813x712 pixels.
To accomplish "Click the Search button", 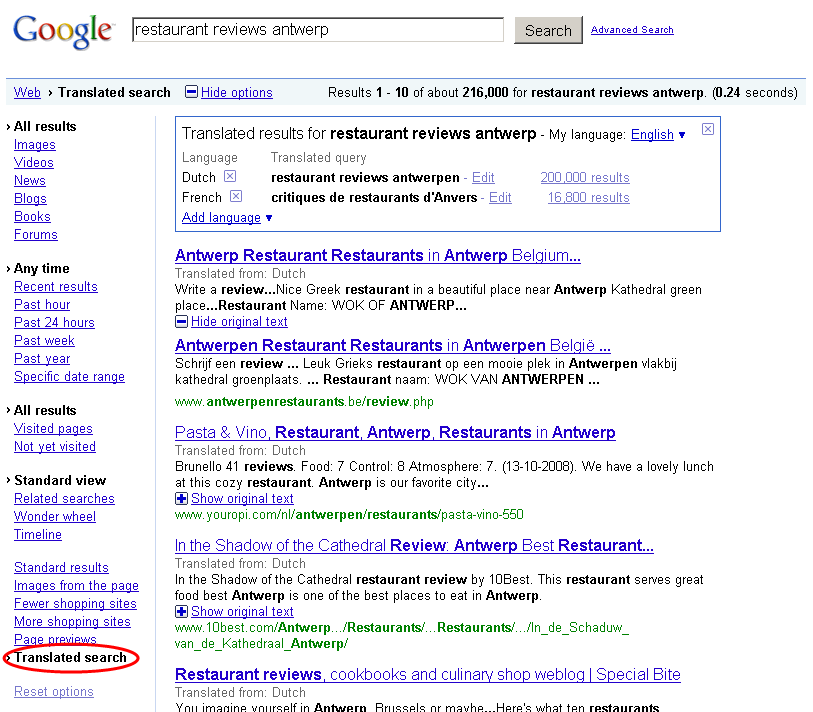I will 548,30.
